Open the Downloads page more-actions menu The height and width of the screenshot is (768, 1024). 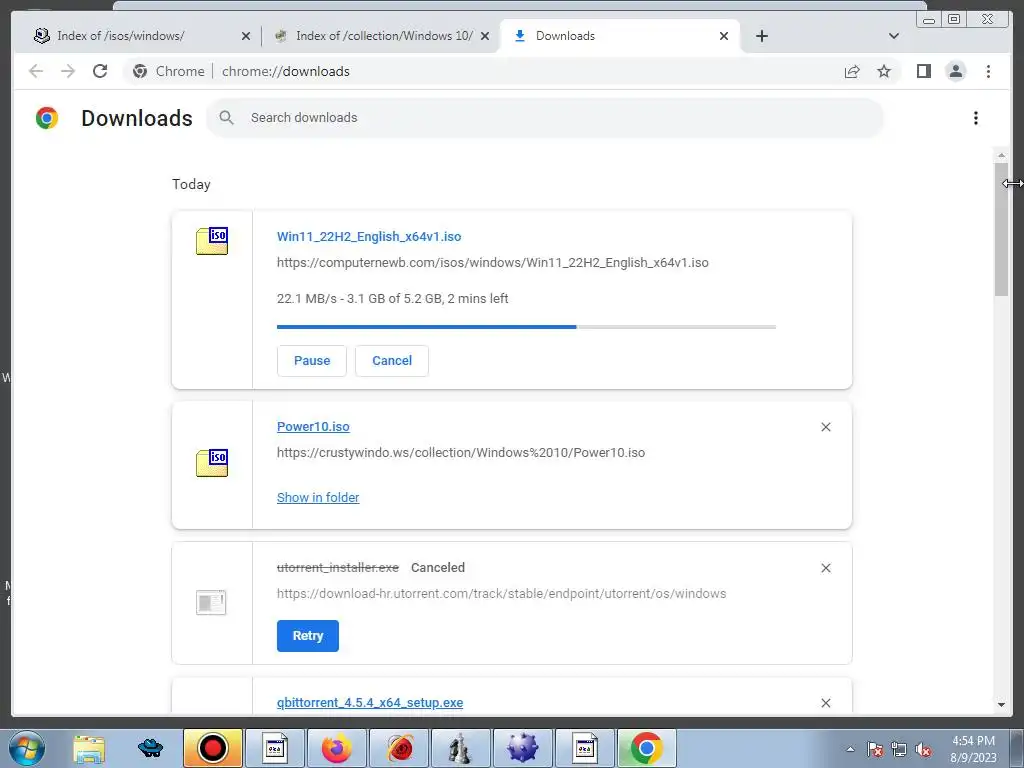click(x=976, y=118)
